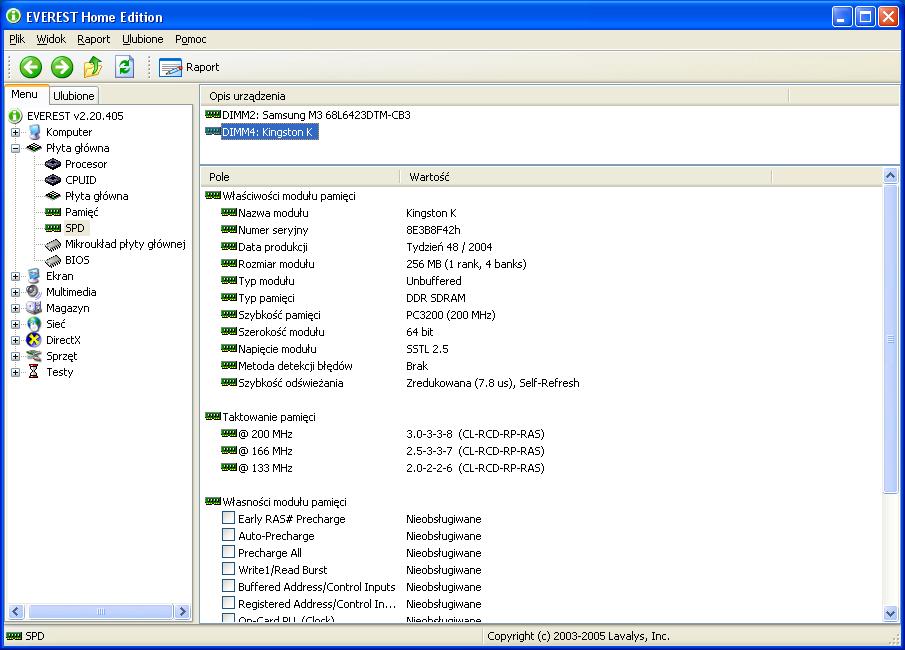Screen dimensions: 905x650
Task: Select DIMM2 Samsung memory module entry
Action: (315, 115)
